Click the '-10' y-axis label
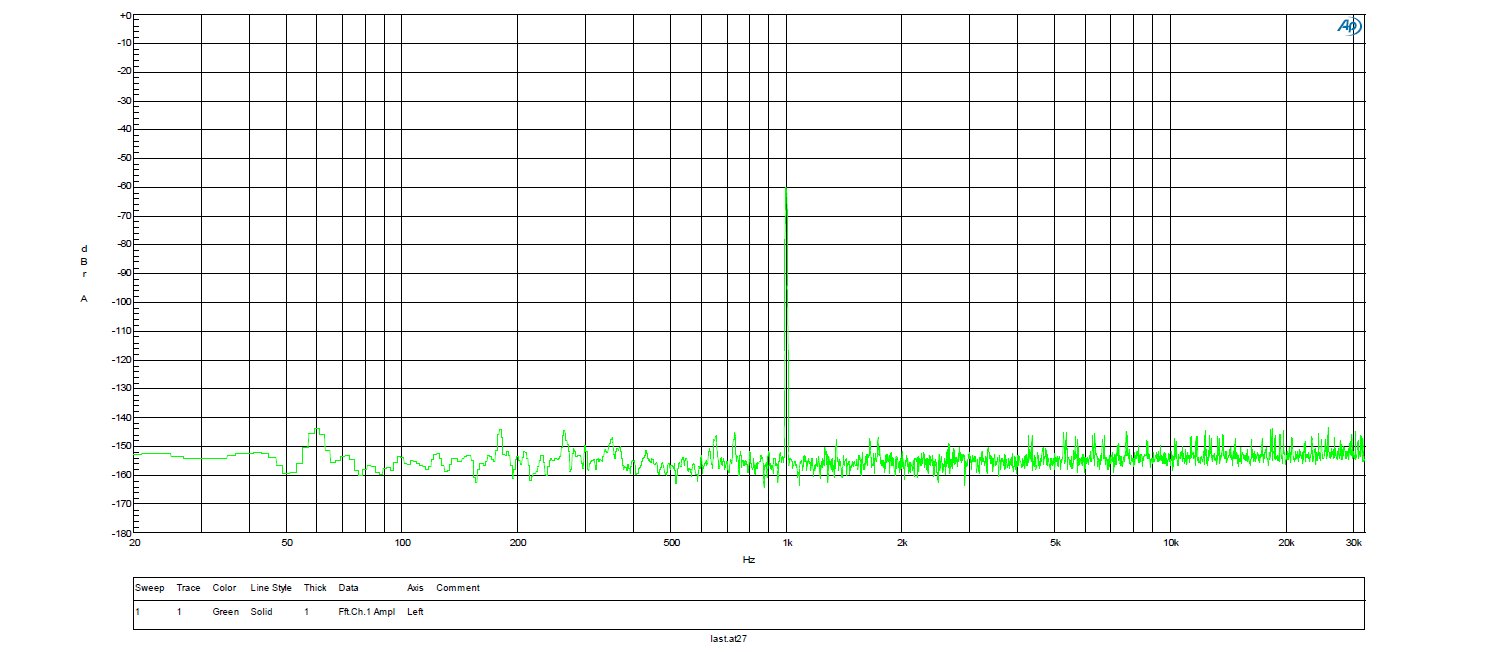1488x652 pixels. [x=125, y=43]
